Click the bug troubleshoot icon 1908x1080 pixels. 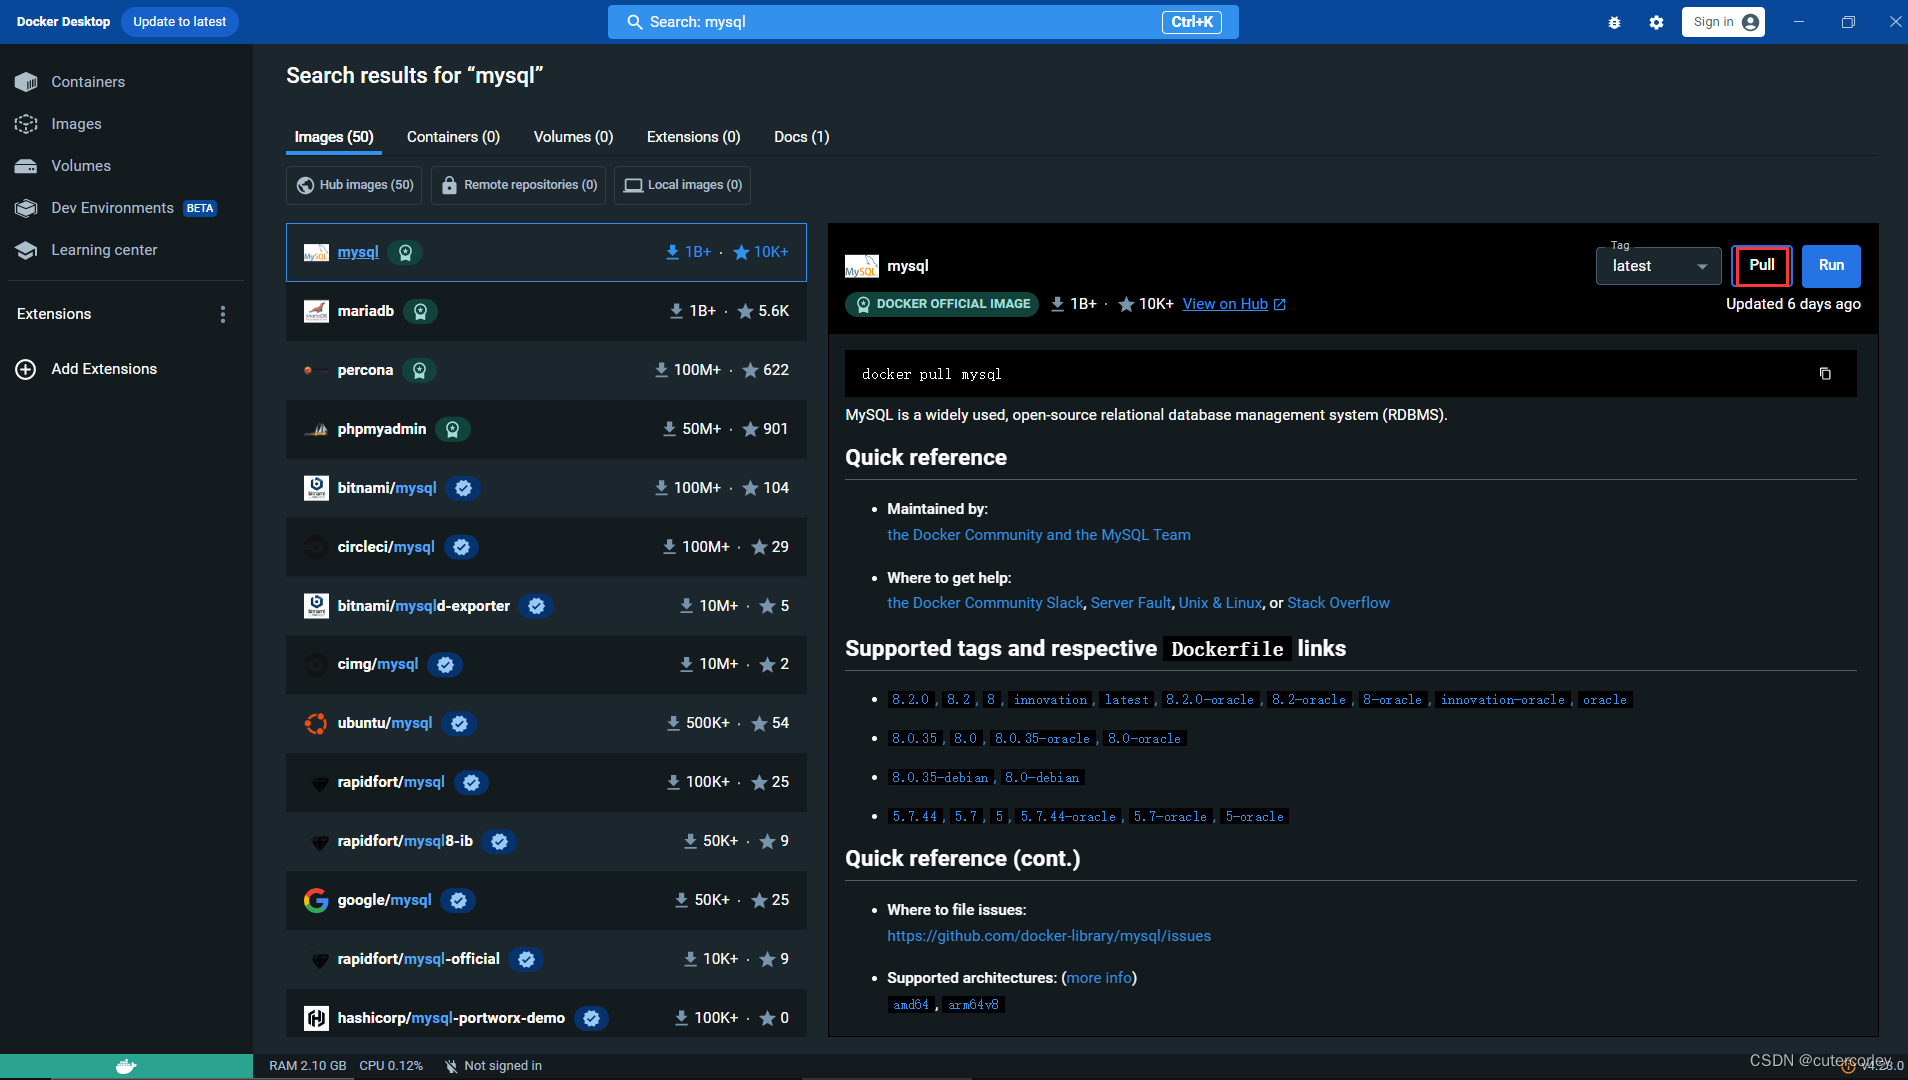coord(1614,22)
